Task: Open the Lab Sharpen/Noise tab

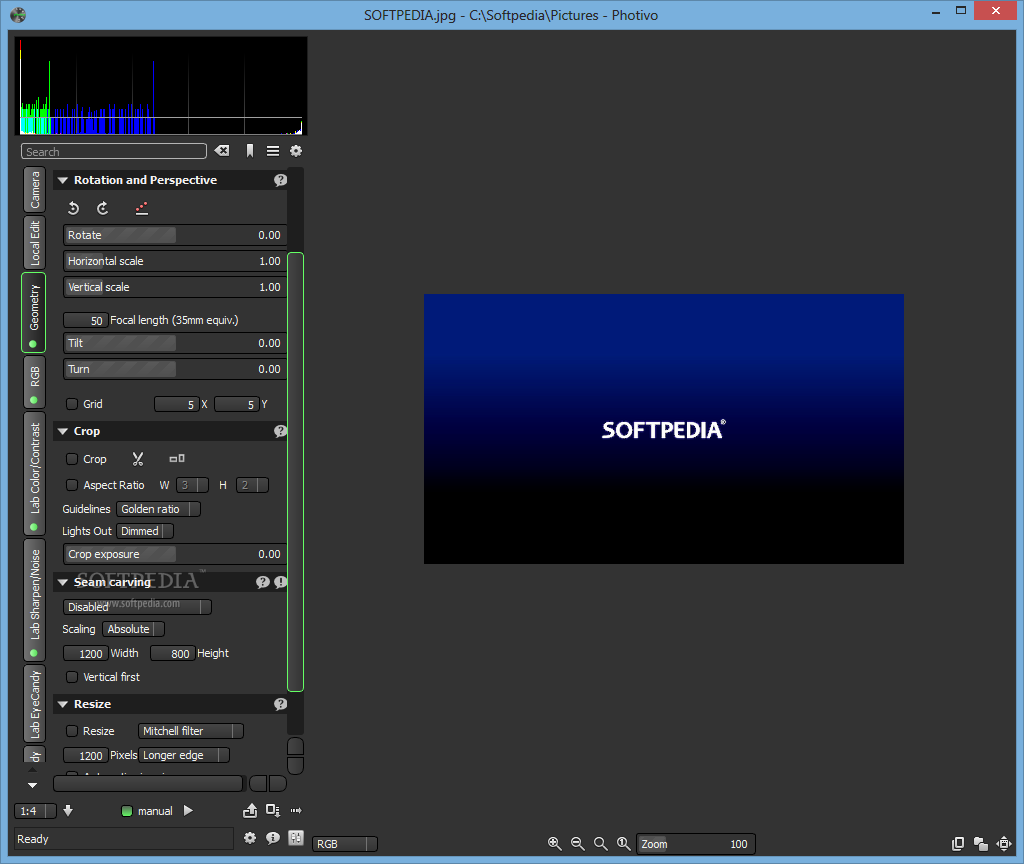Action: pos(35,600)
